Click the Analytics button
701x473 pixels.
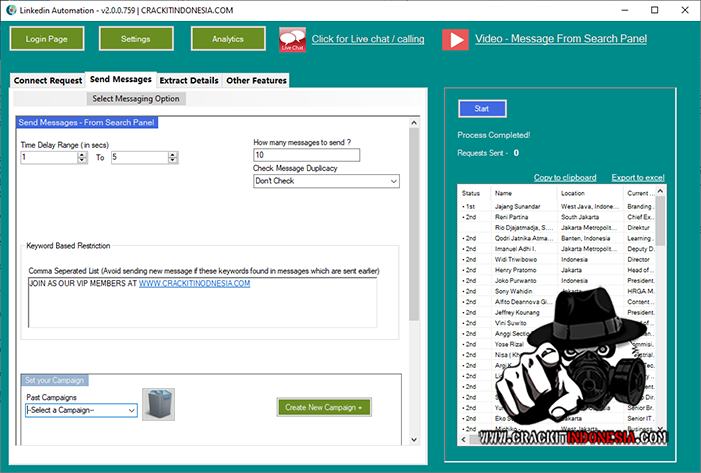(x=226, y=39)
